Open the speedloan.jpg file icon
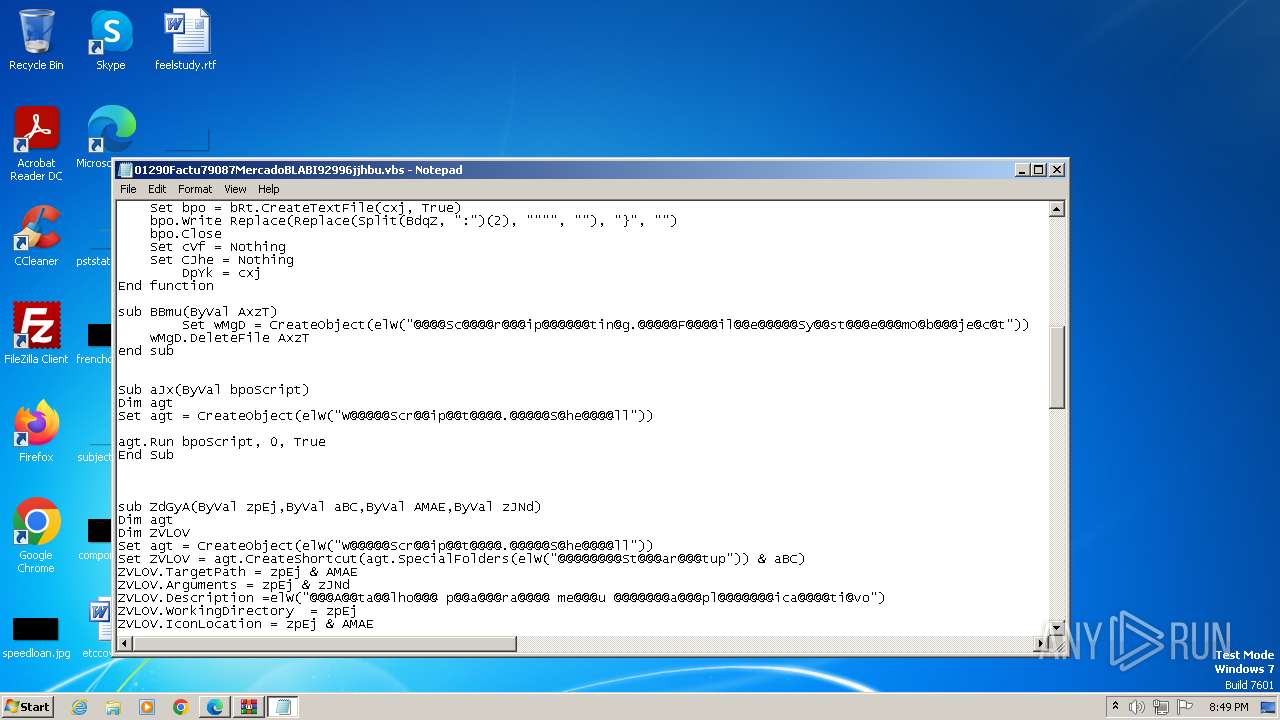This screenshot has width=1280, height=720. 36,636
